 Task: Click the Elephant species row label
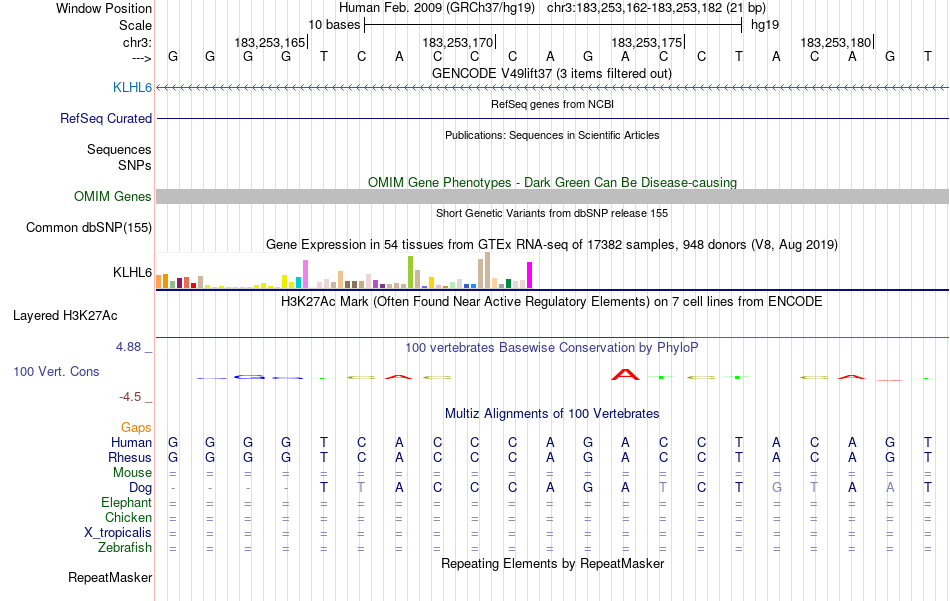pyautogui.click(x=126, y=502)
